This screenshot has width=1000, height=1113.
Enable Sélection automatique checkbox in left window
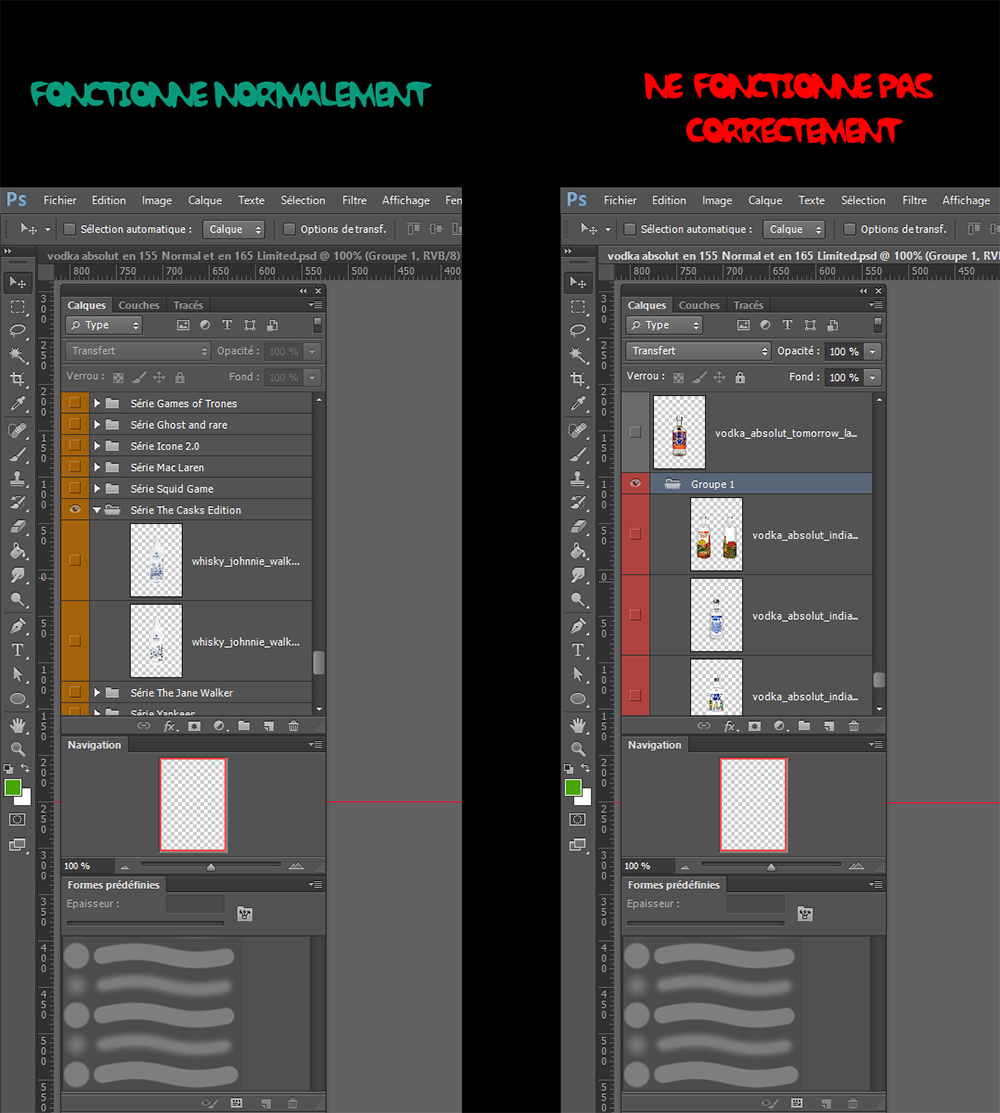coord(70,229)
